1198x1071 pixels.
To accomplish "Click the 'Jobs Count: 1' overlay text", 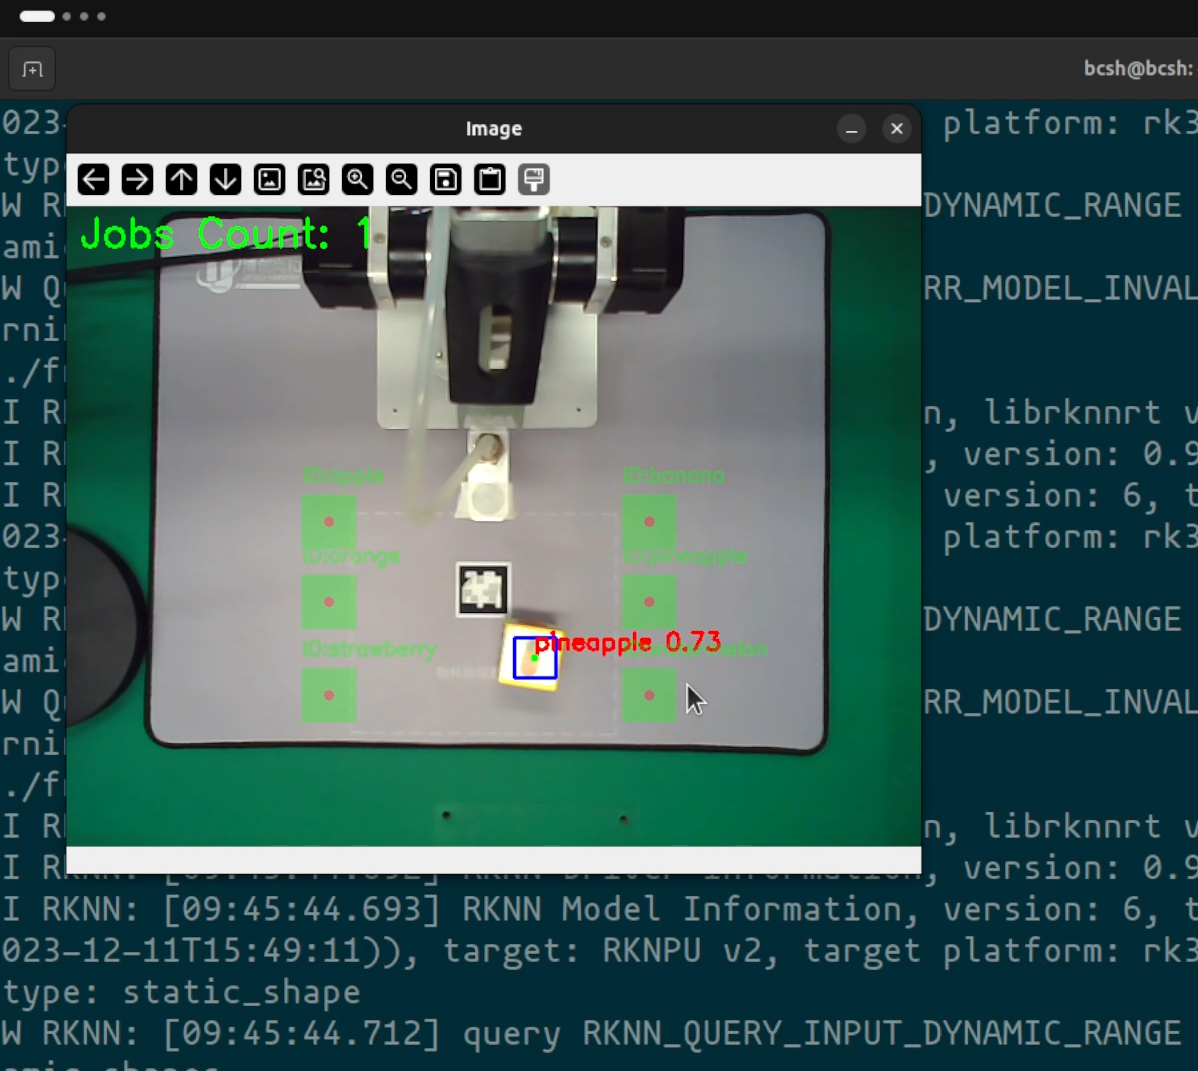I will point(226,234).
